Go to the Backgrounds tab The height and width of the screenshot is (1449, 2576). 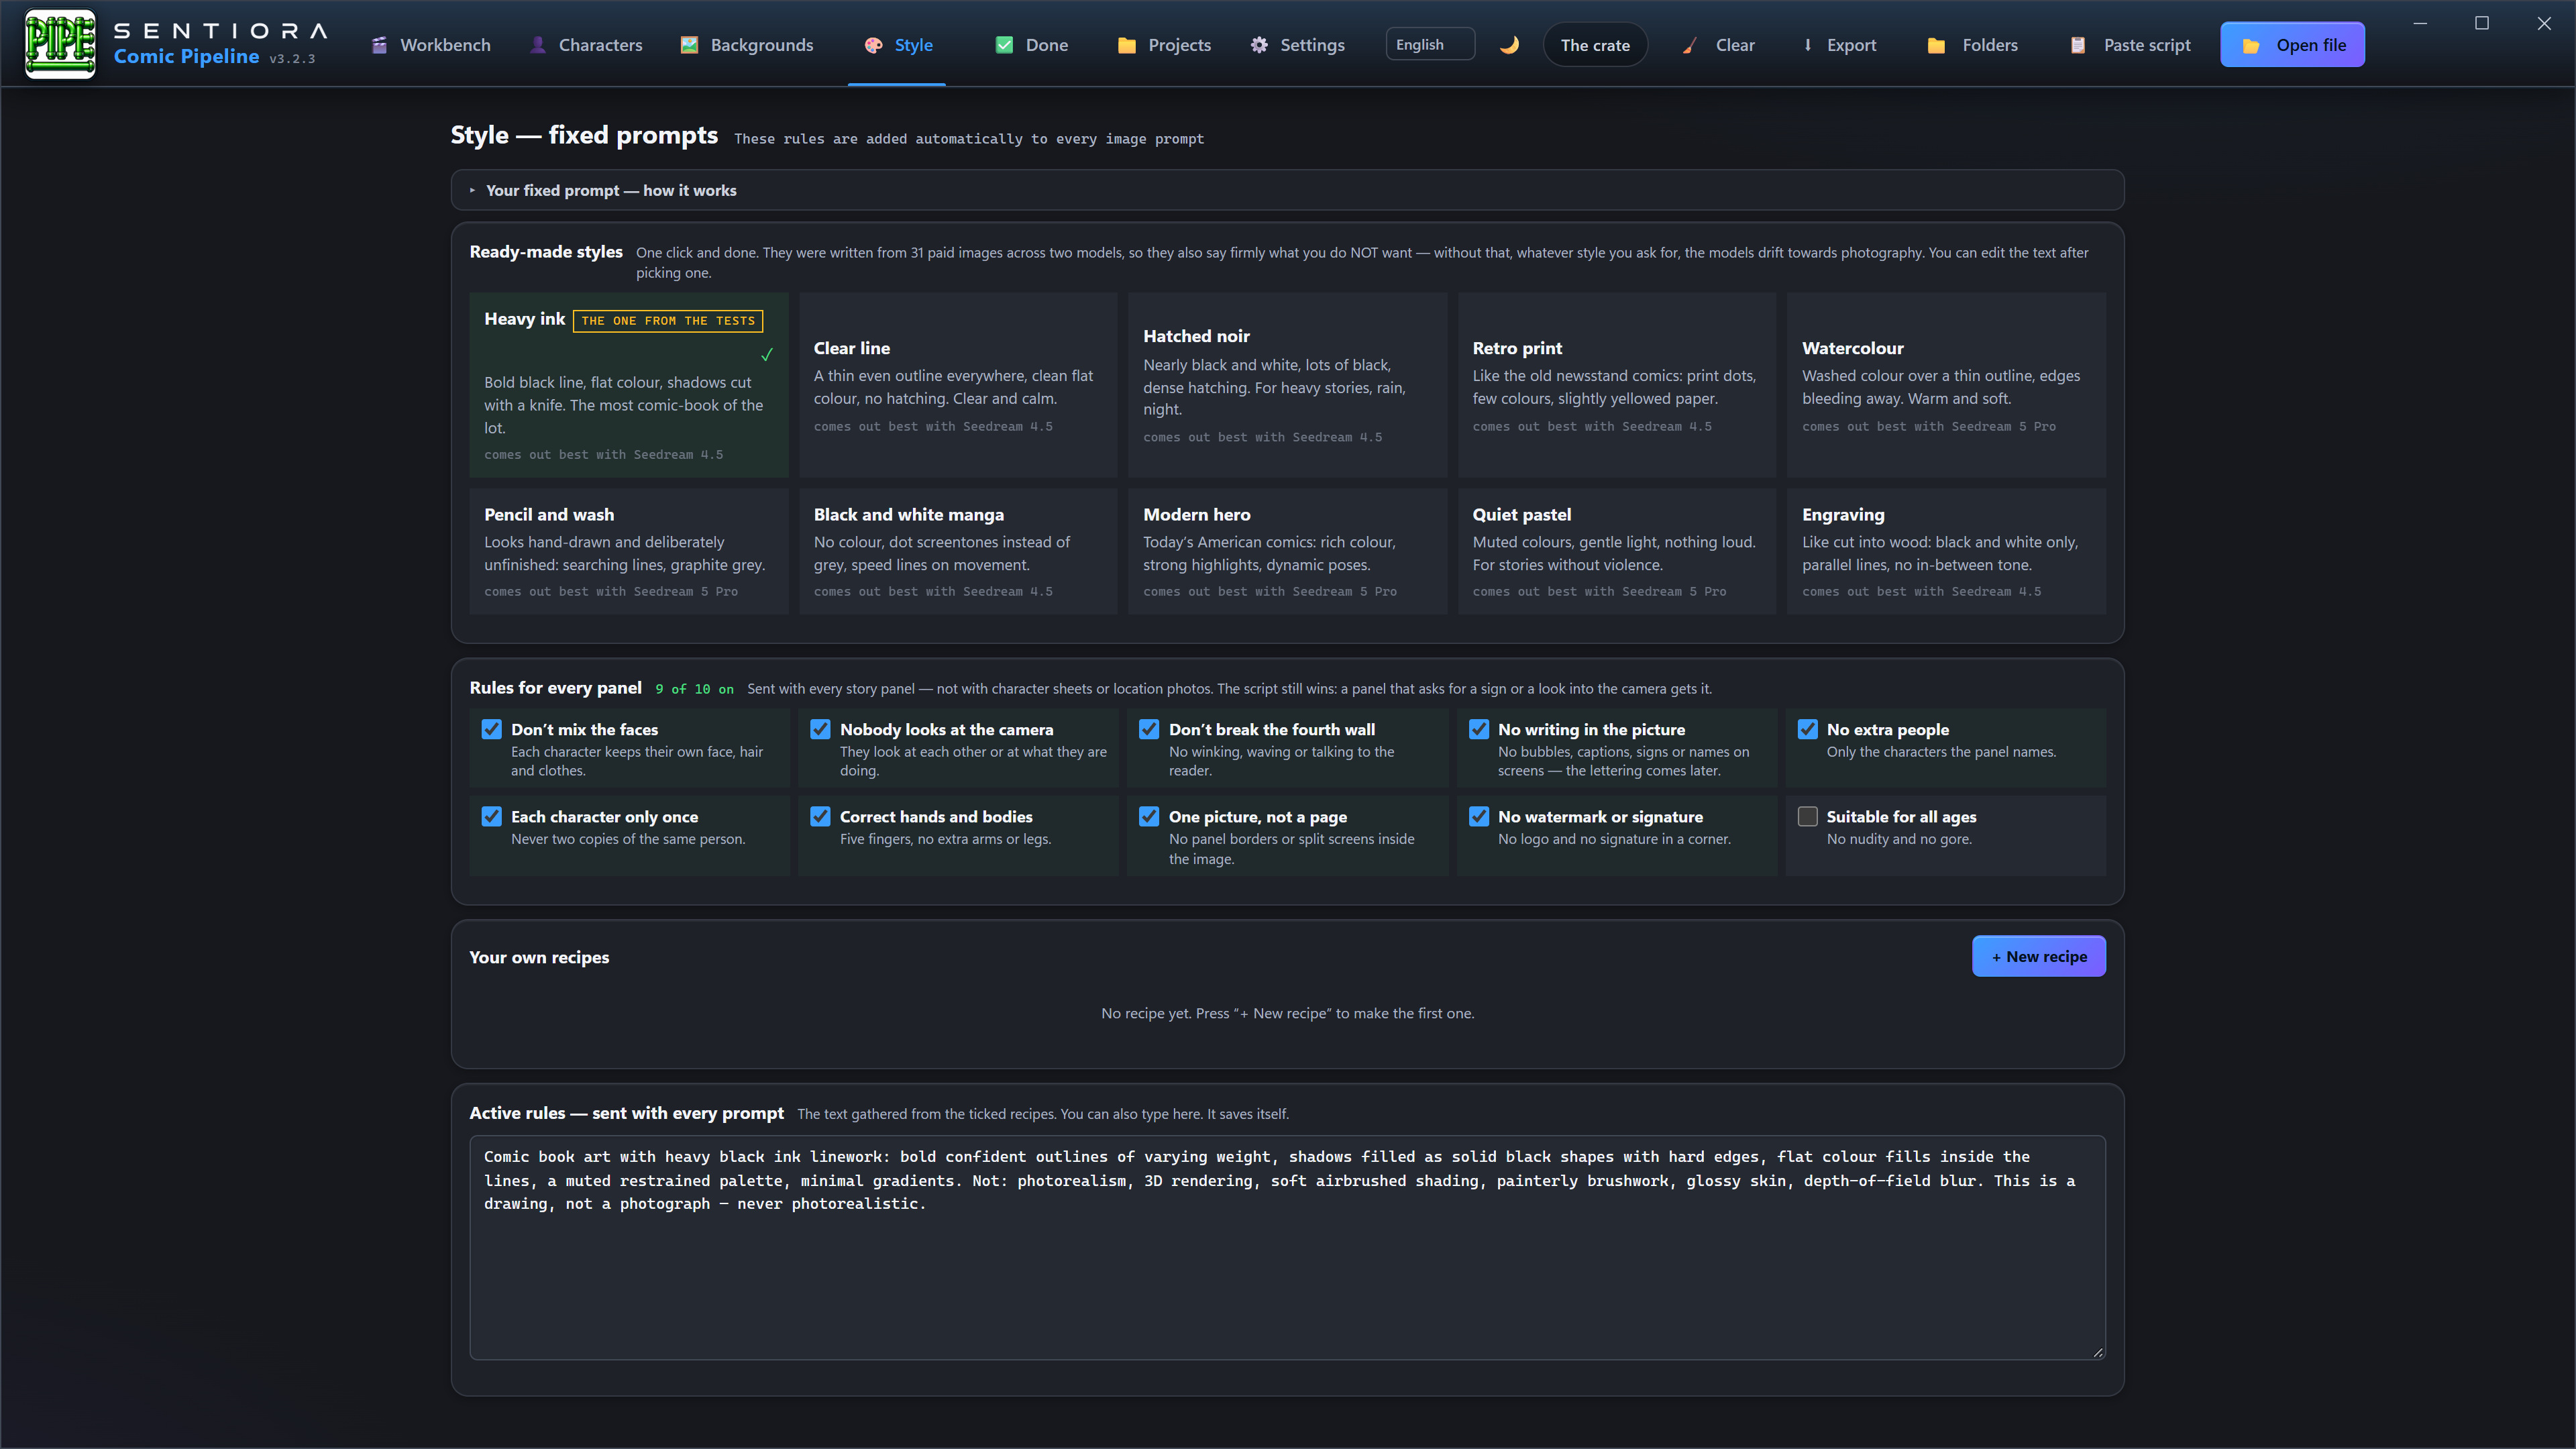747,45
